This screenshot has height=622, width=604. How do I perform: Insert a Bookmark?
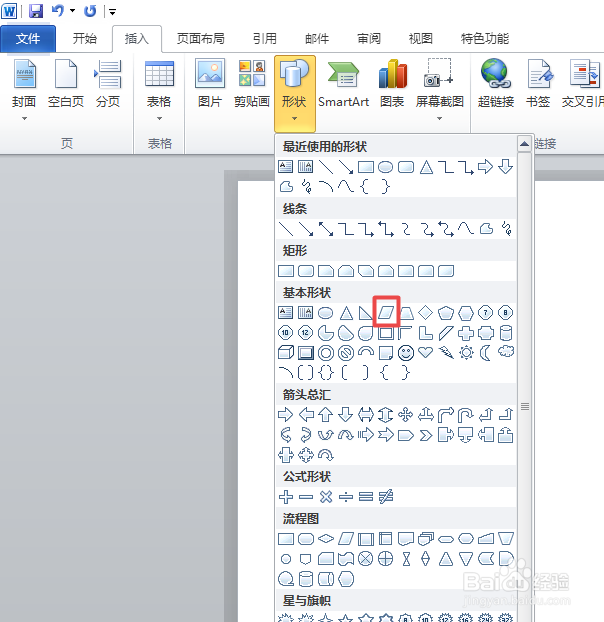coord(538,84)
